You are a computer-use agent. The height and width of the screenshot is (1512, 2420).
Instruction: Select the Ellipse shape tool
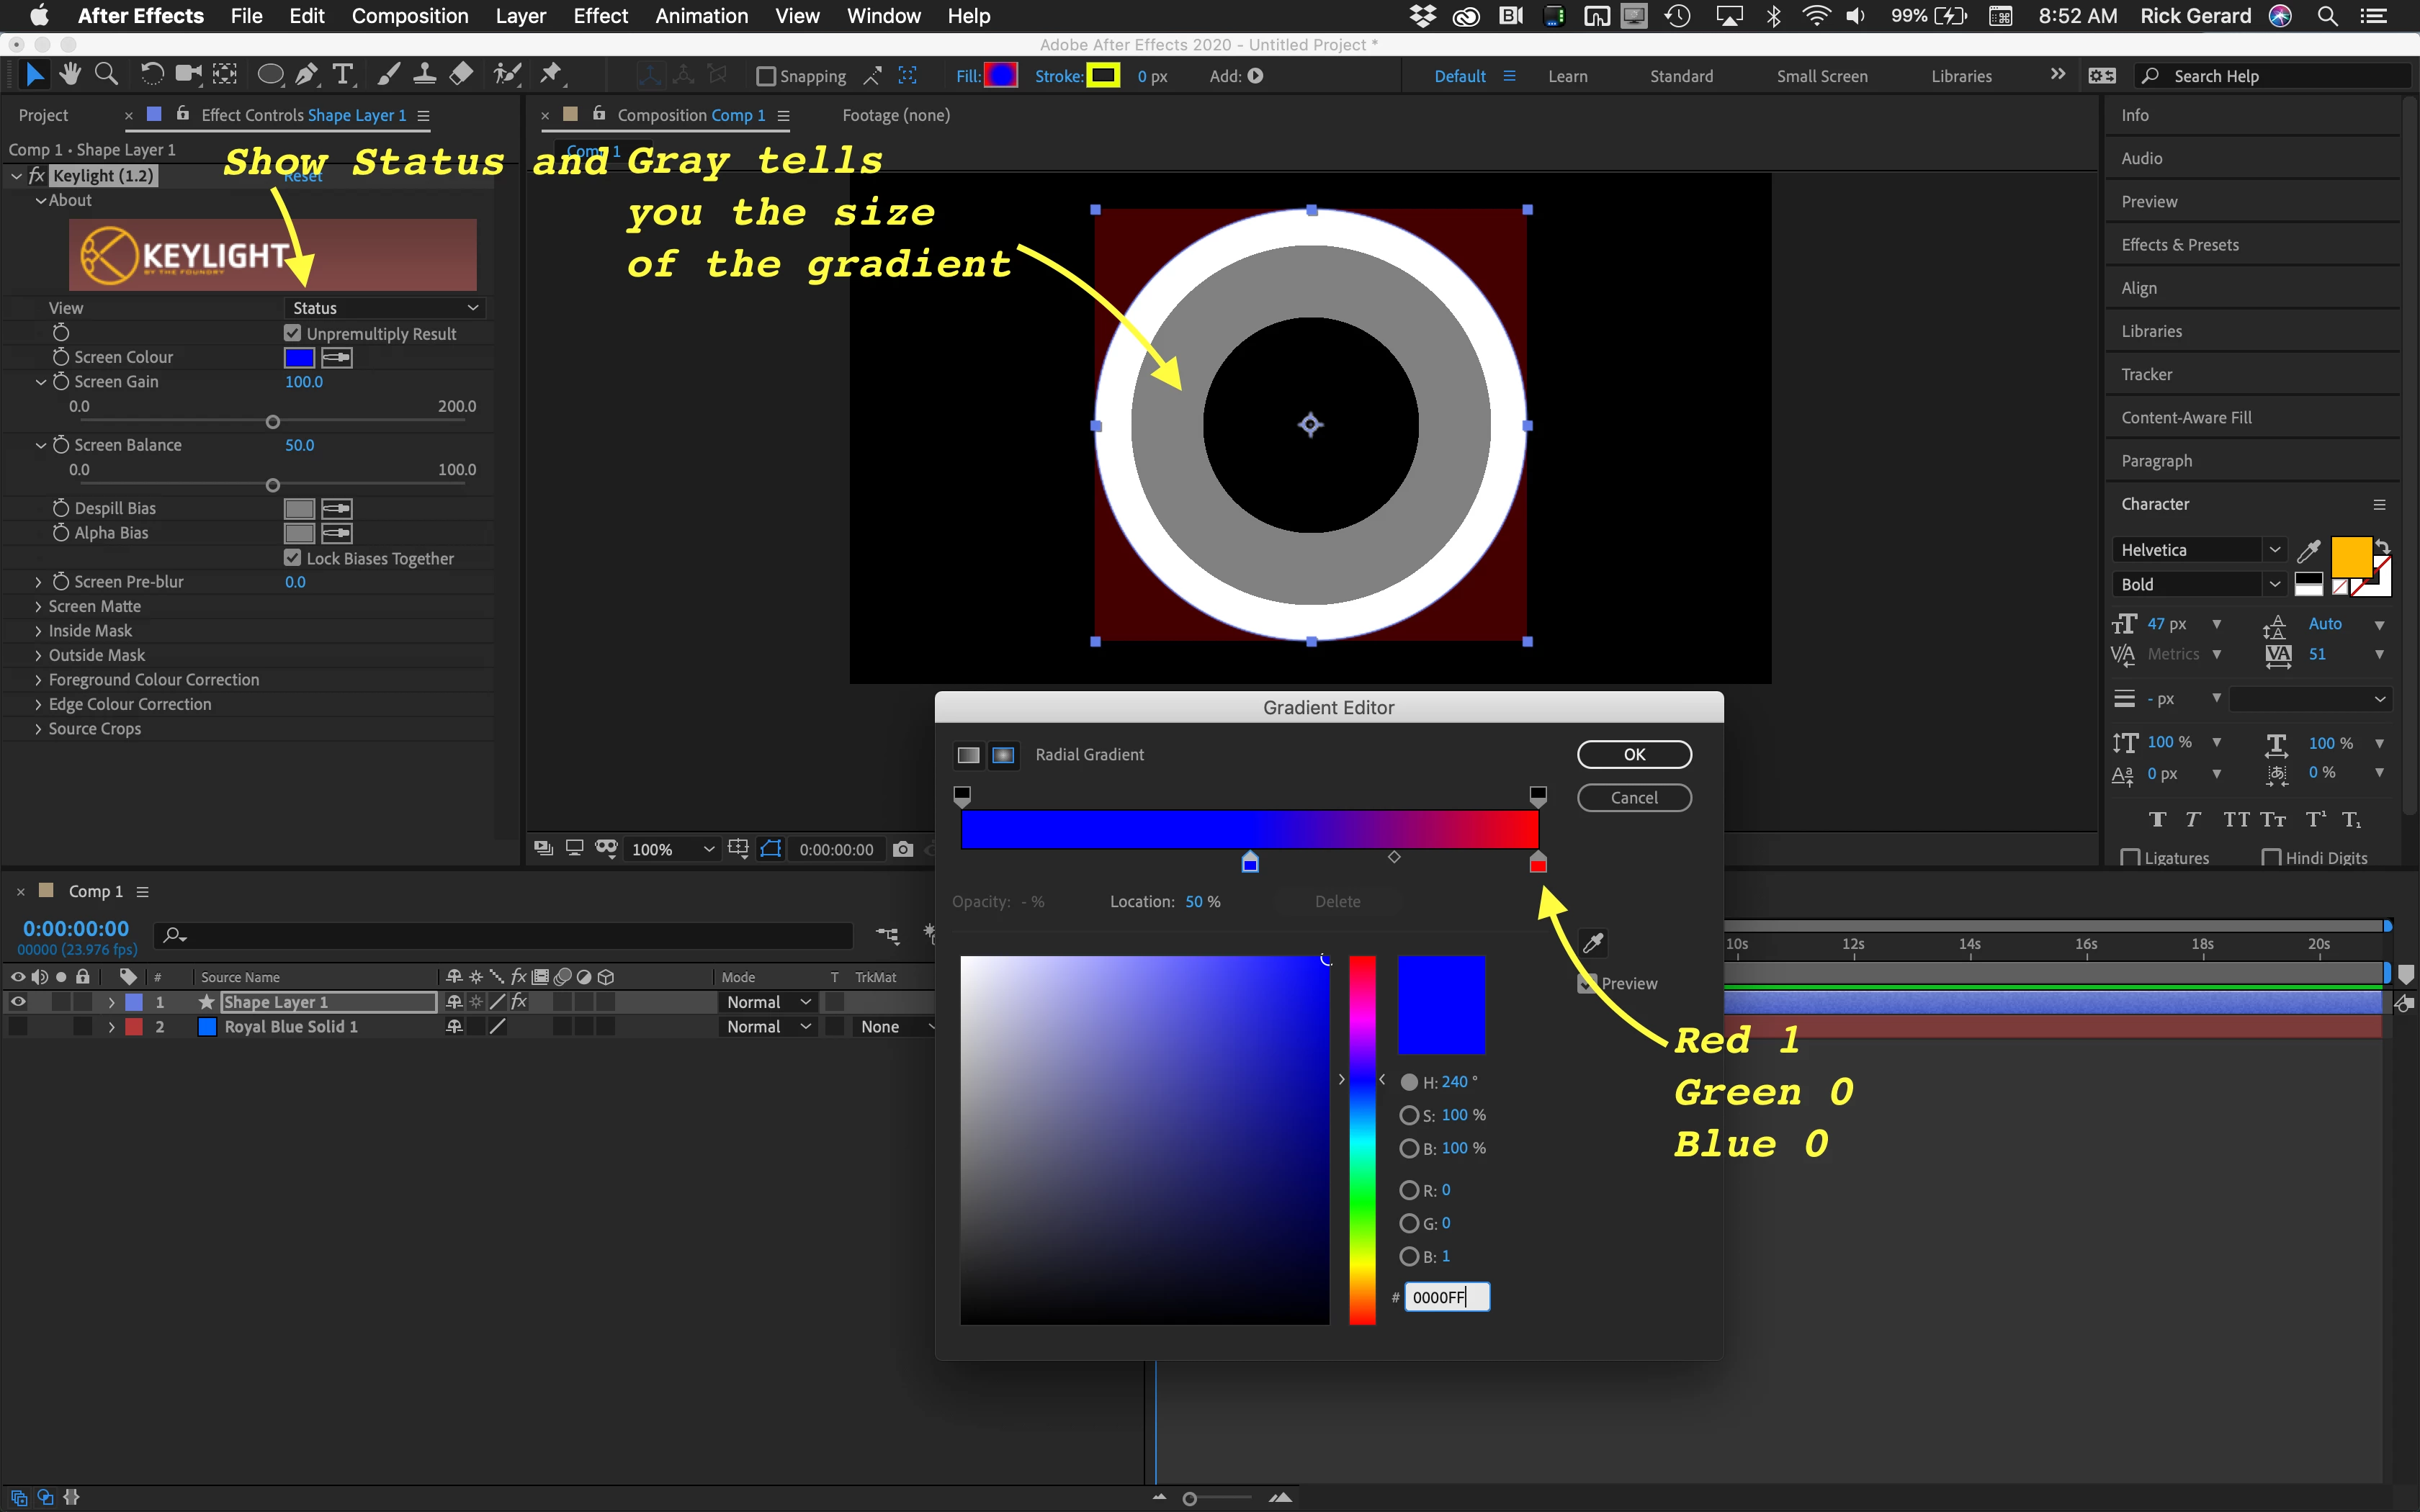tap(270, 75)
